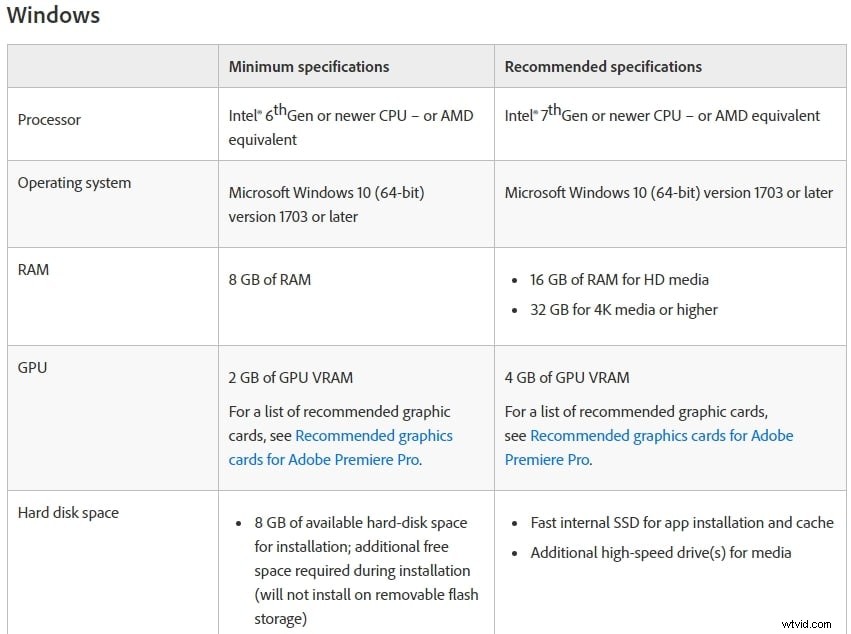The height and width of the screenshot is (634, 851).
Task: Click the Windows section heading
Action: click(x=53, y=16)
